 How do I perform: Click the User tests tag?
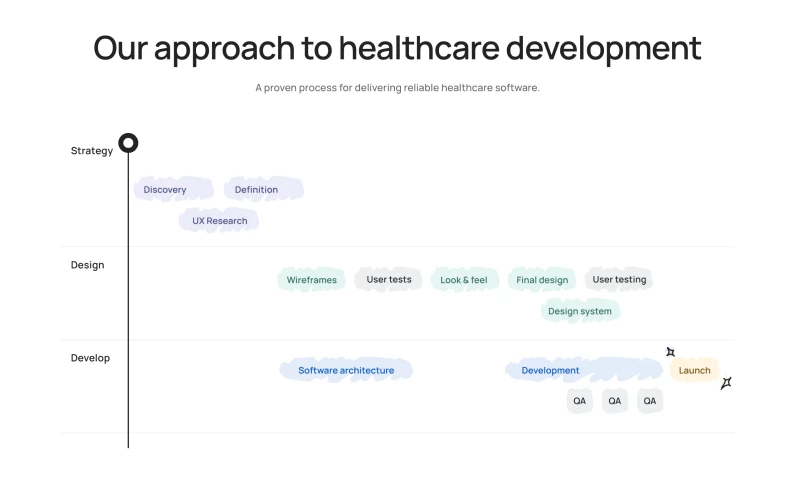click(388, 280)
